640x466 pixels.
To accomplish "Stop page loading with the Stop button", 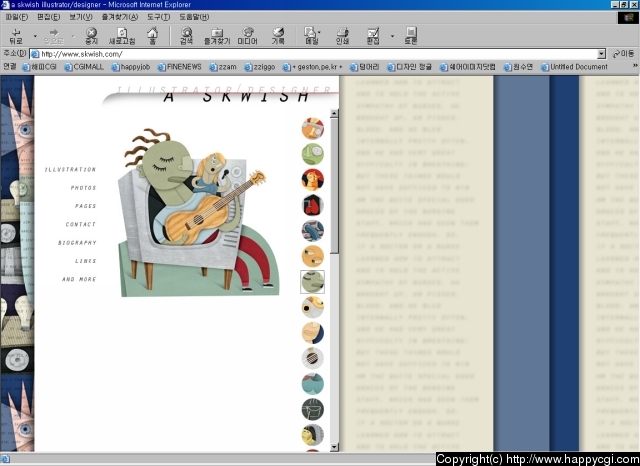I will point(91,36).
